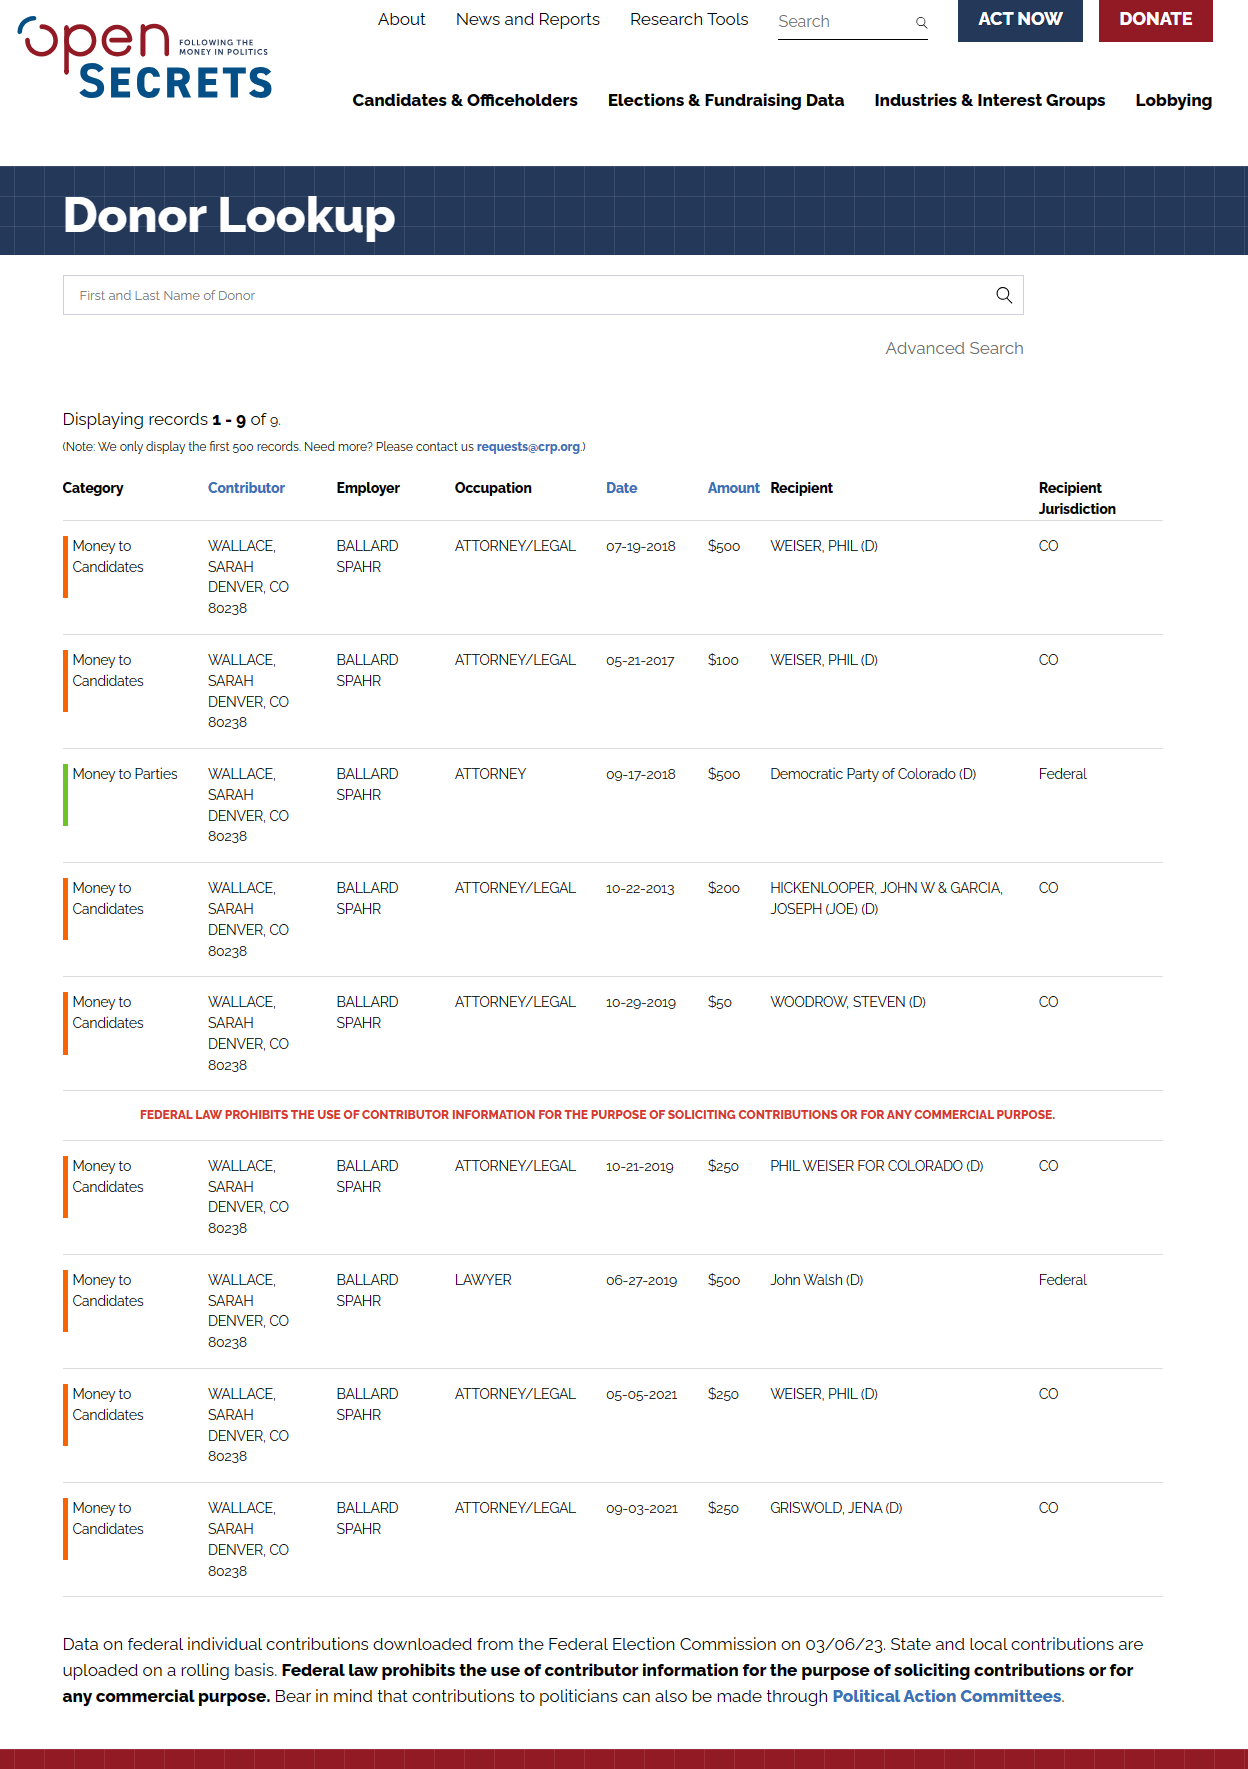The width and height of the screenshot is (1248, 1769).
Task: Open Elections & Fundraising Data menu
Action: 726,100
